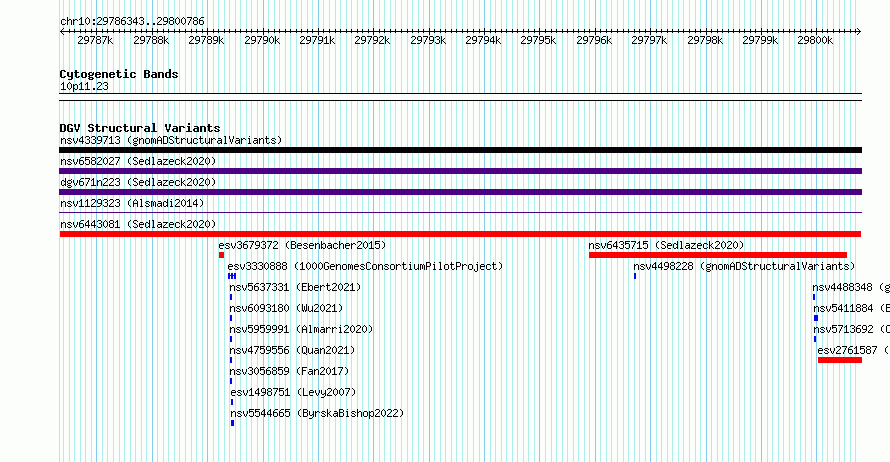Select the red esv2761587 variant bar
Screen dimensions: 890x462
pos(840,360)
